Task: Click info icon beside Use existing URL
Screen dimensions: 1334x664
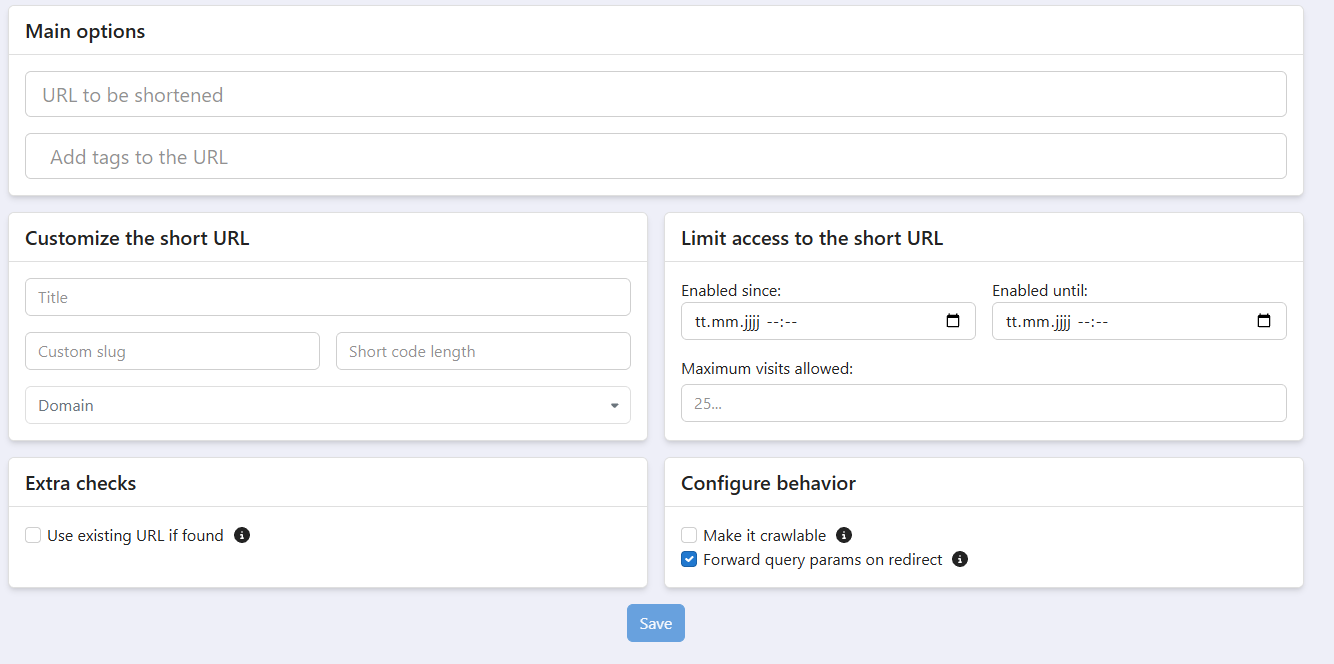Action: click(242, 535)
